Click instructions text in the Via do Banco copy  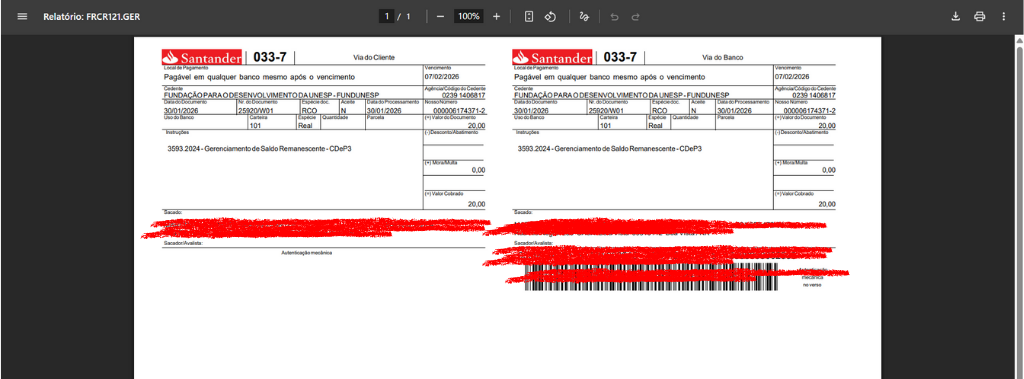[x=610, y=149]
